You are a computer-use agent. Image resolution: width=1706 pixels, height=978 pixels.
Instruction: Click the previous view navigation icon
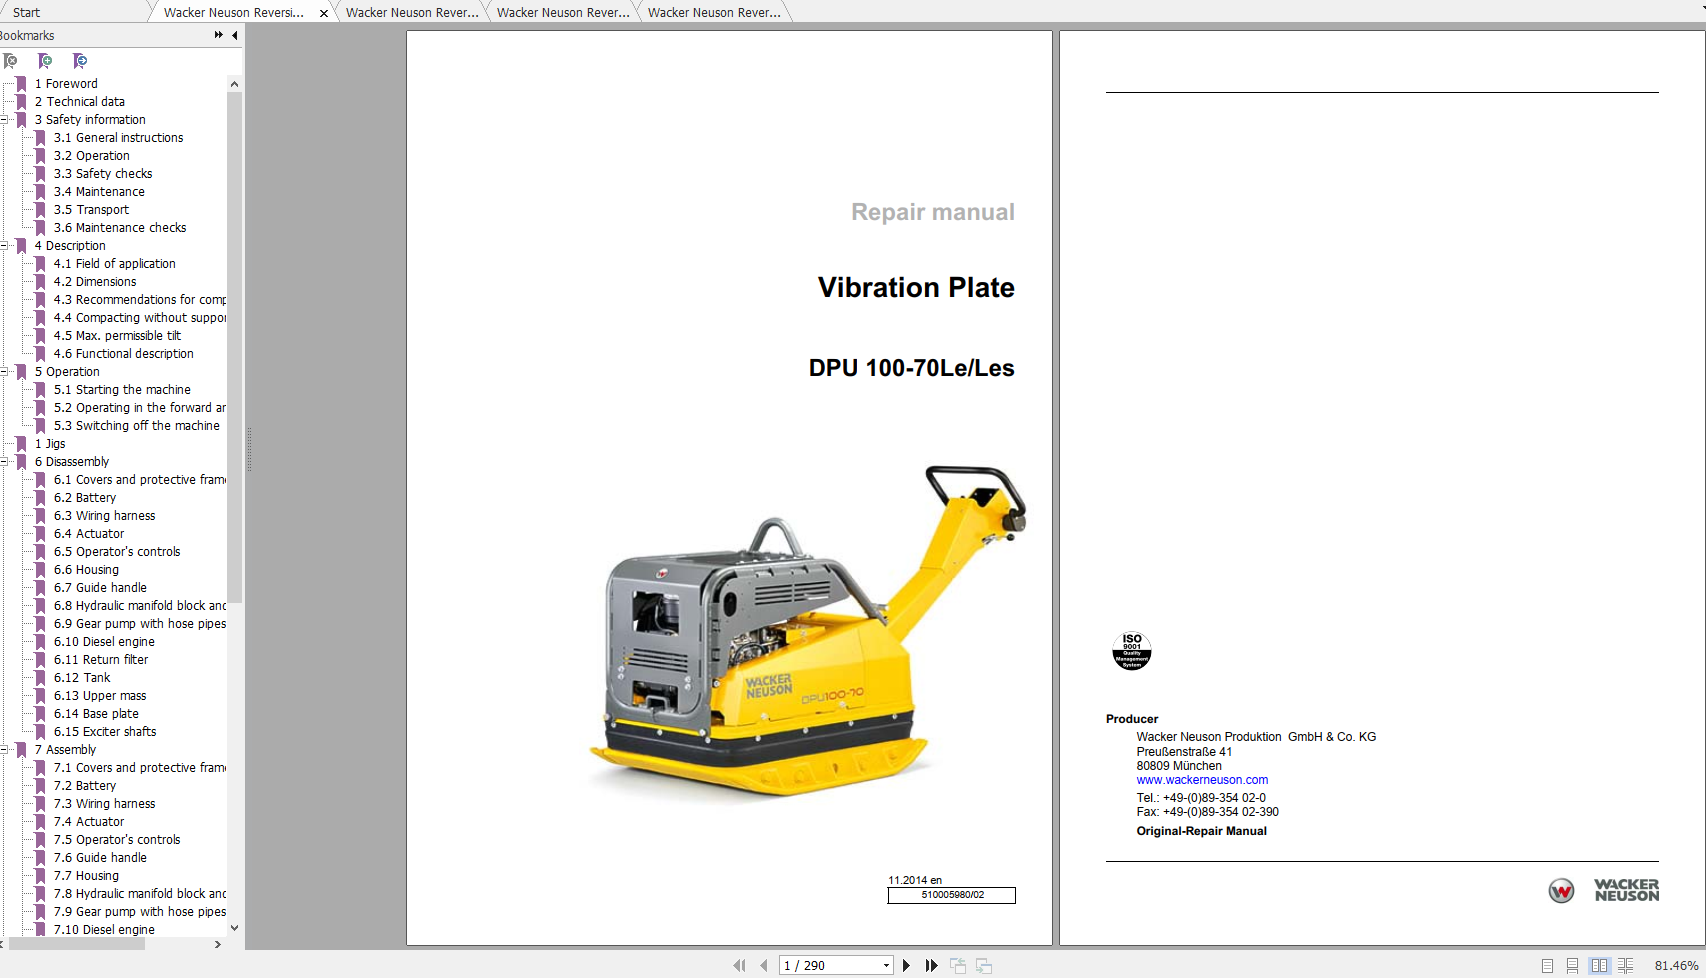pos(958,965)
